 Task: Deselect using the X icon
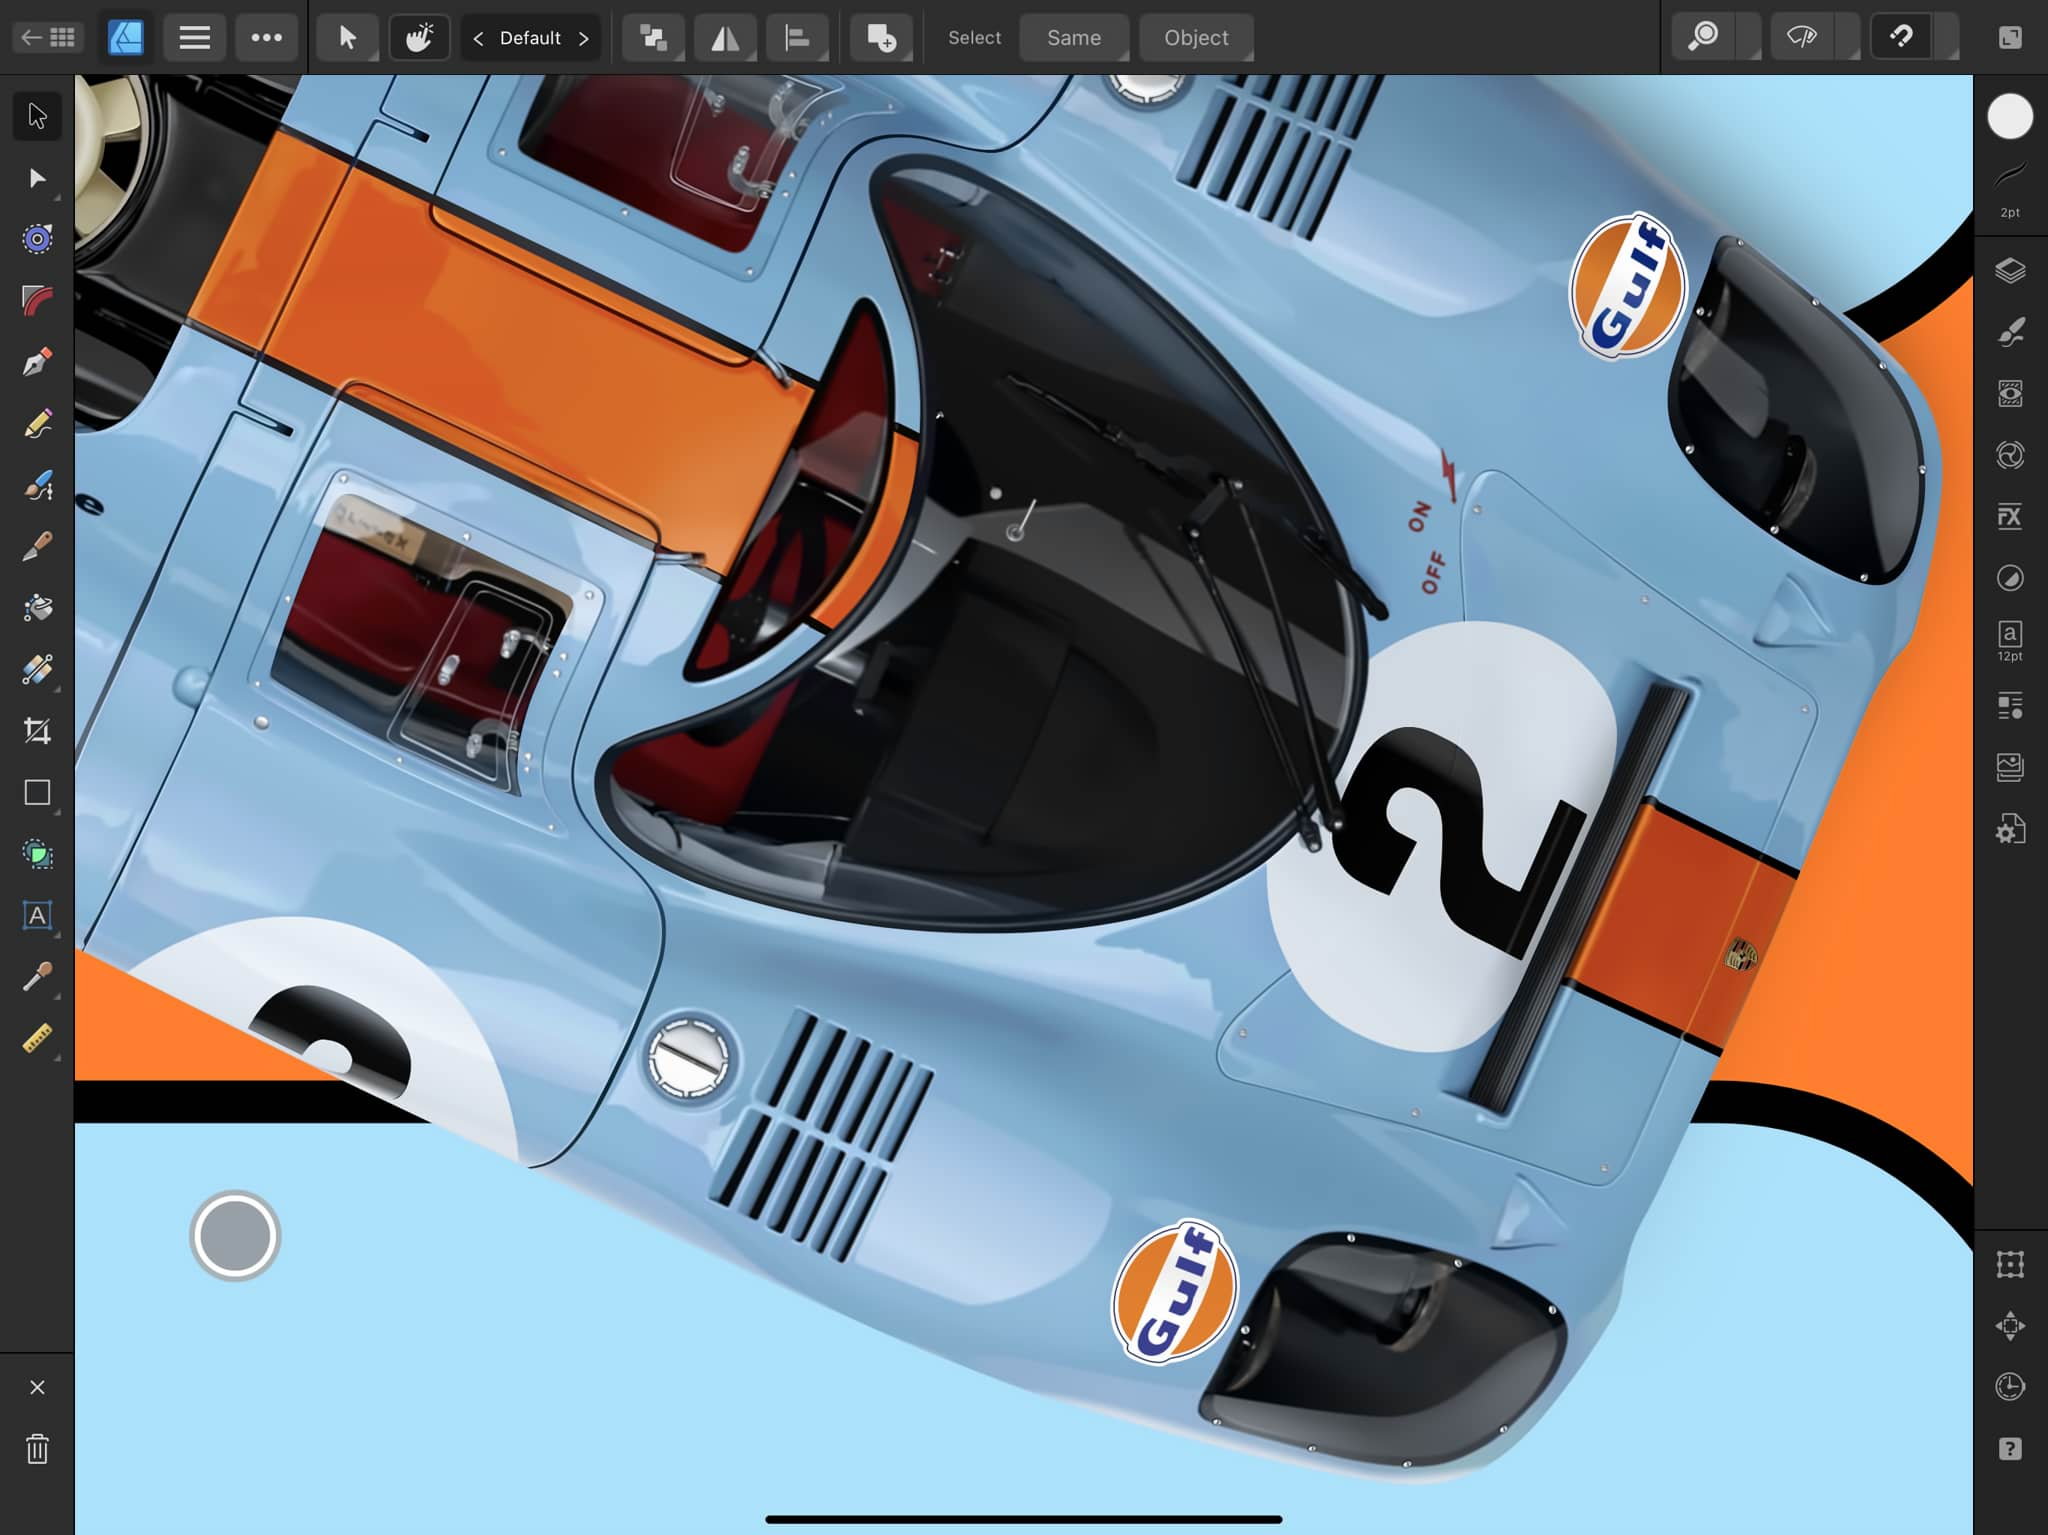pos(37,1387)
